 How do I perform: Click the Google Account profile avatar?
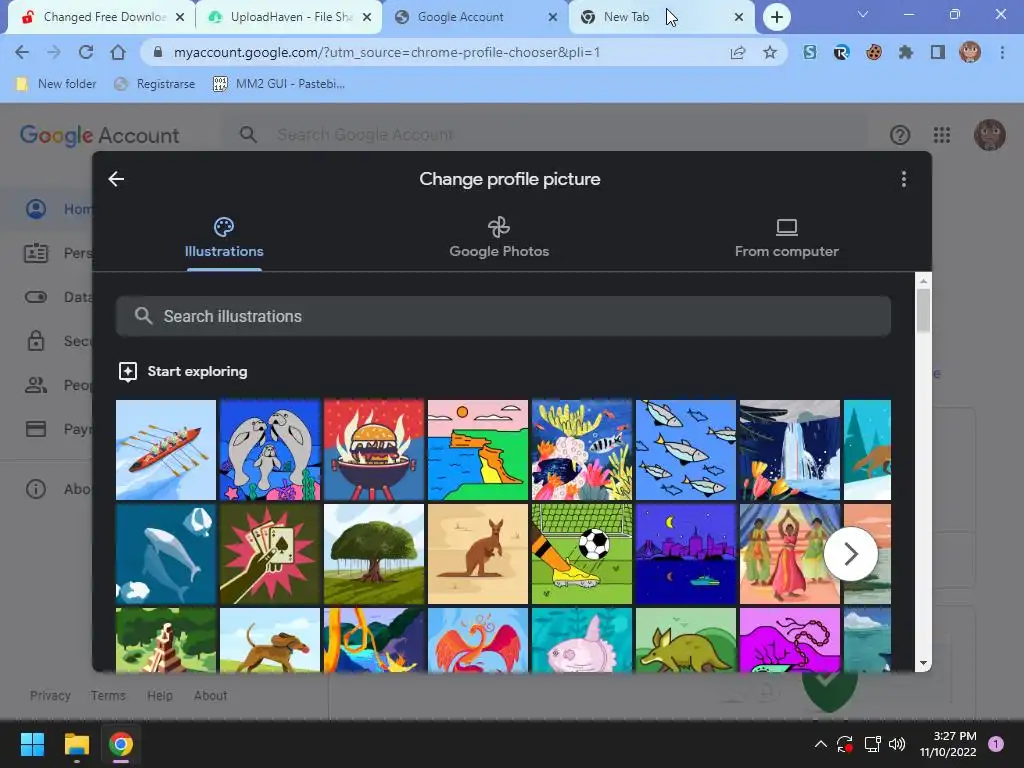[x=989, y=135]
